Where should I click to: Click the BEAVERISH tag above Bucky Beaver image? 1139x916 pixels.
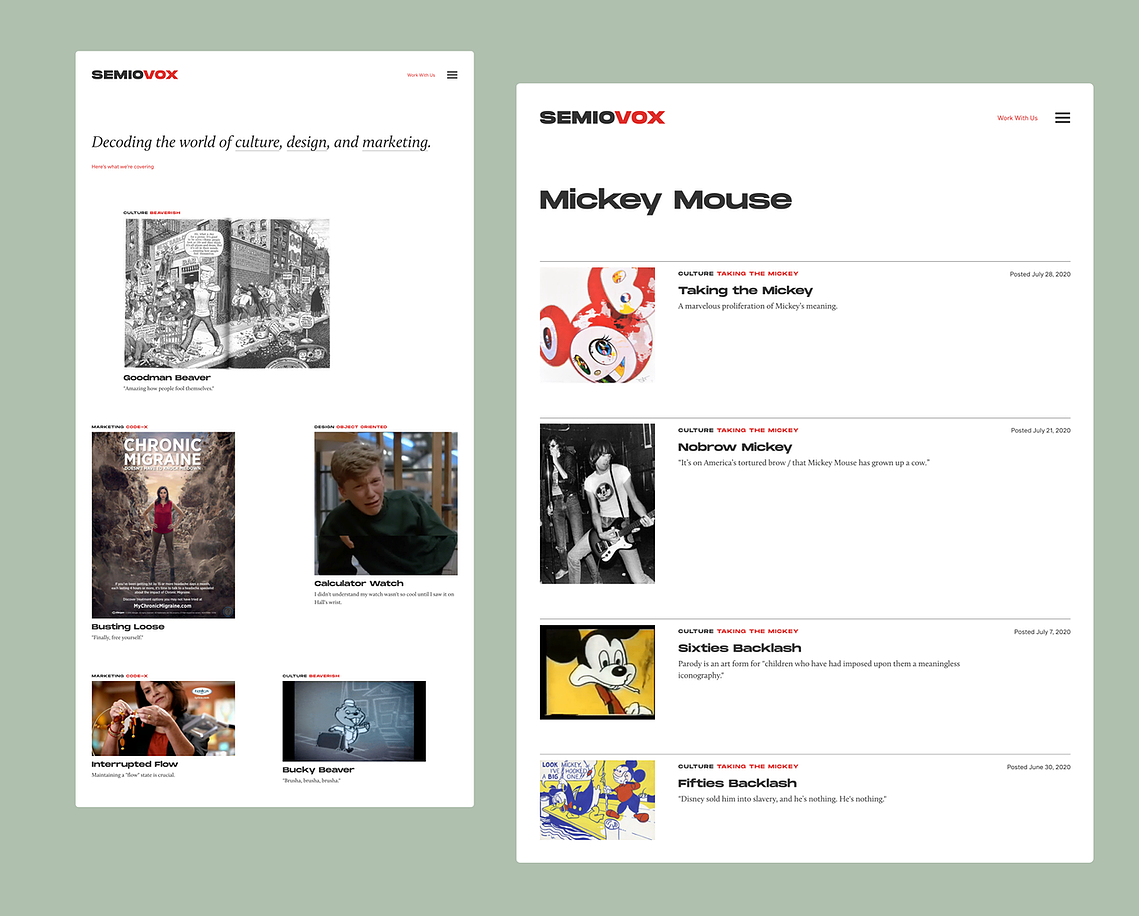[x=324, y=676]
